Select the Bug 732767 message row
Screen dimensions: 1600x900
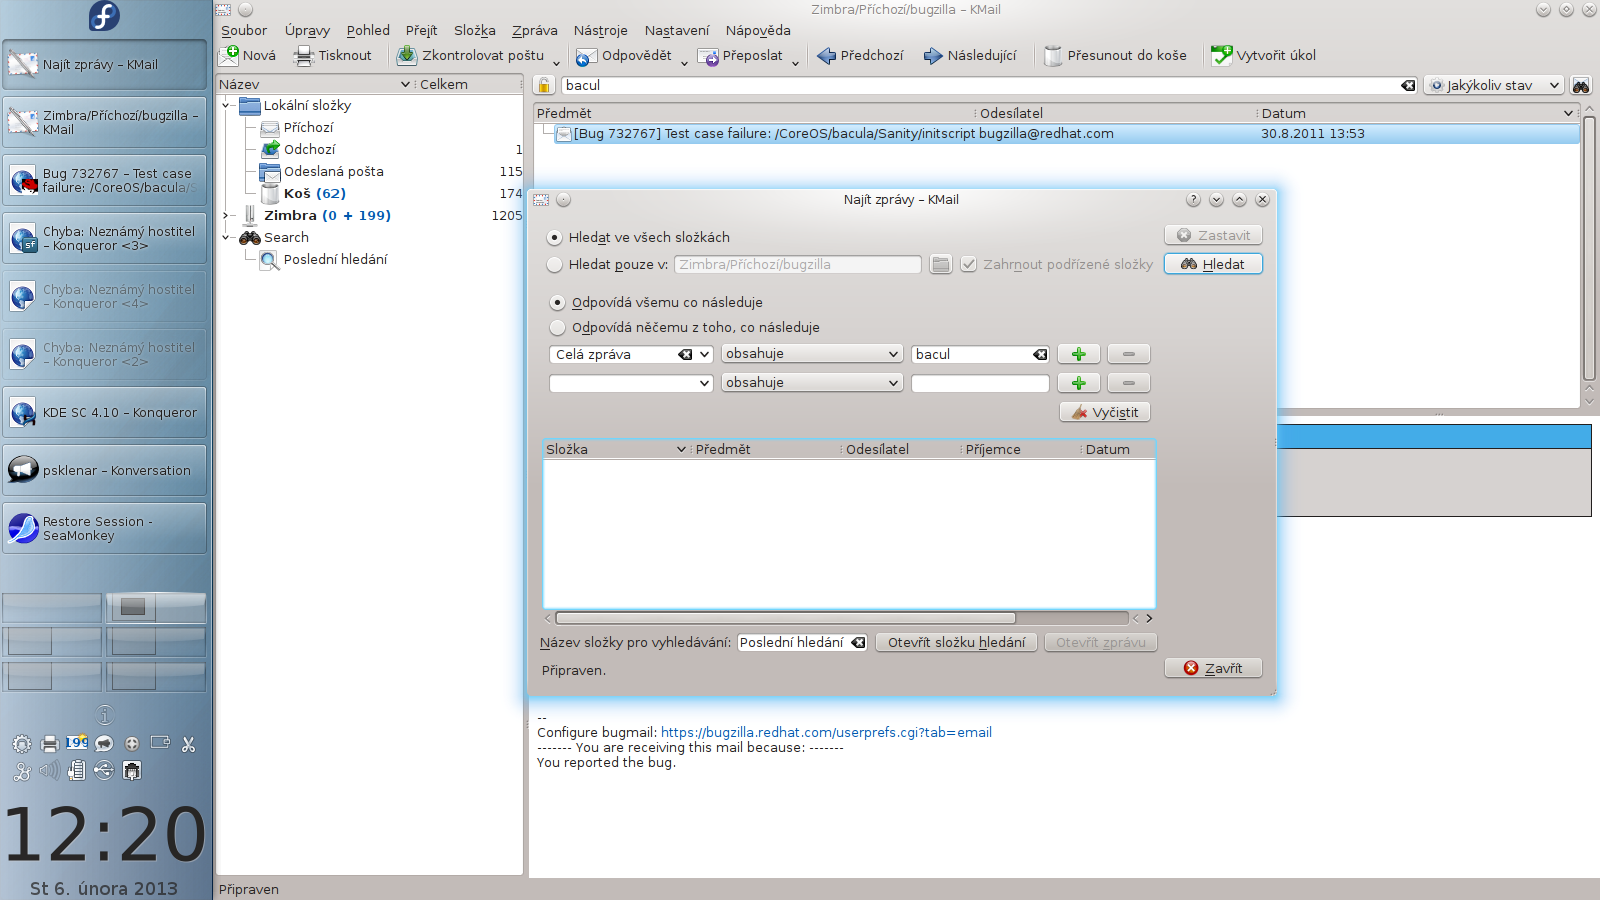click(x=1057, y=134)
